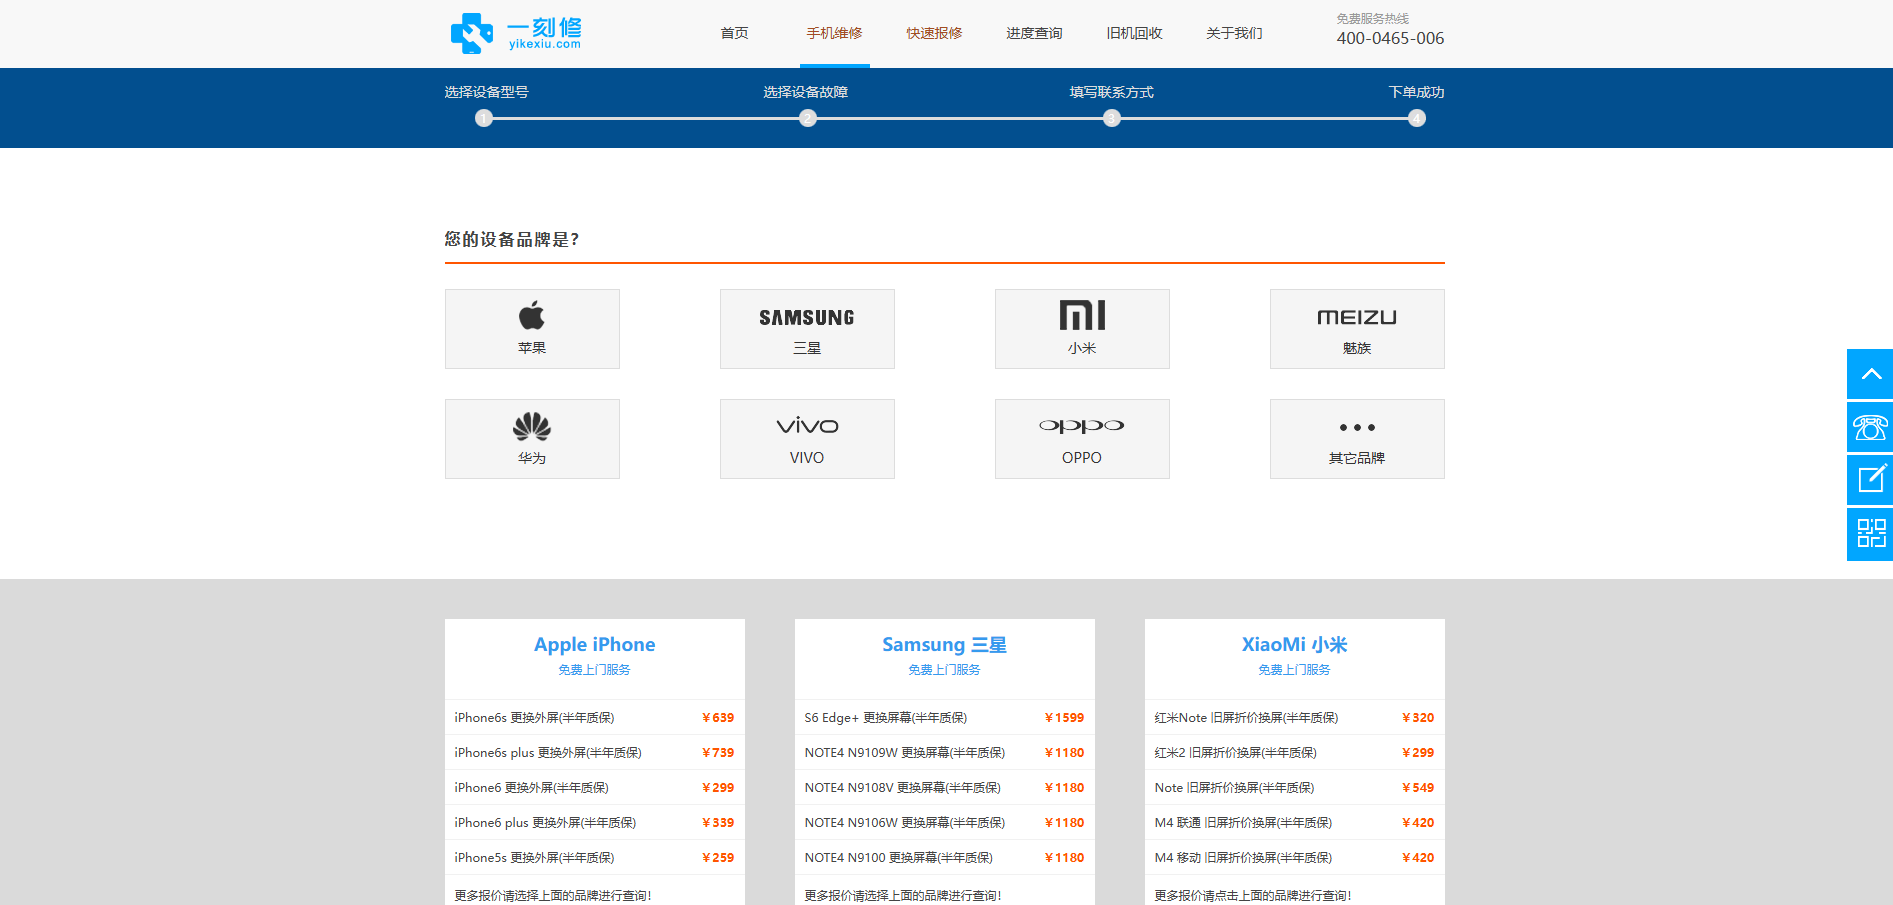The width and height of the screenshot is (1893, 905).
Task: Open the telephone hotline sidebar icon
Action: (x=1871, y=427)
